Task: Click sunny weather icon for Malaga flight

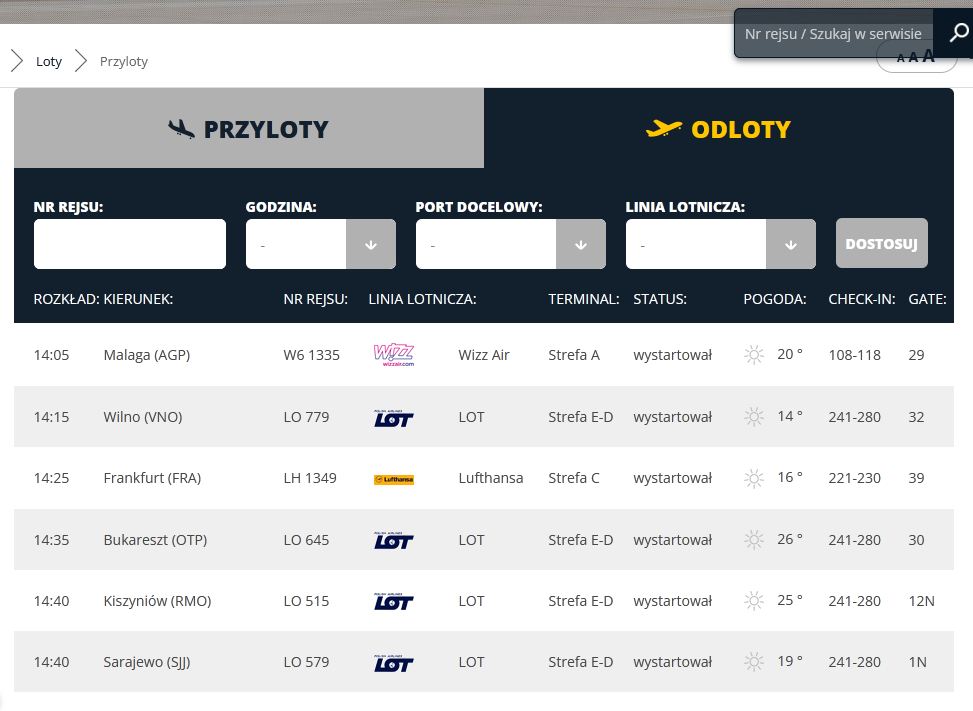Action: coord(754,355)
